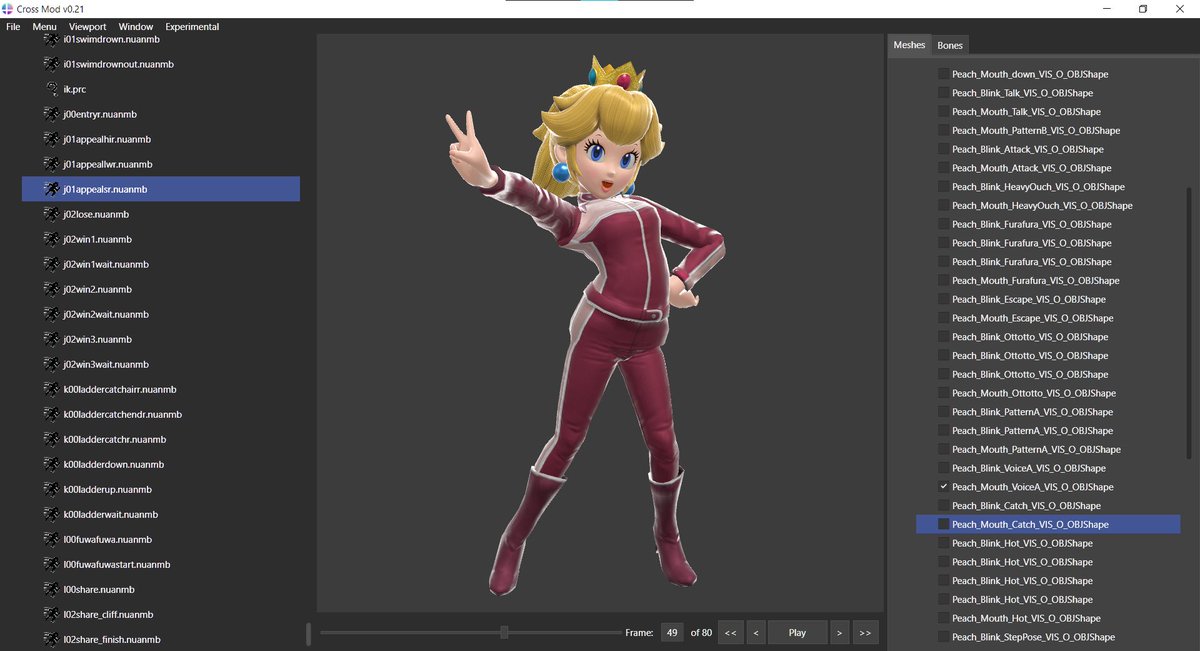Viewport: 1200px width, 651px height.
Task: Click the icon beside l00share.nuanmb
Action: point(51,589)
